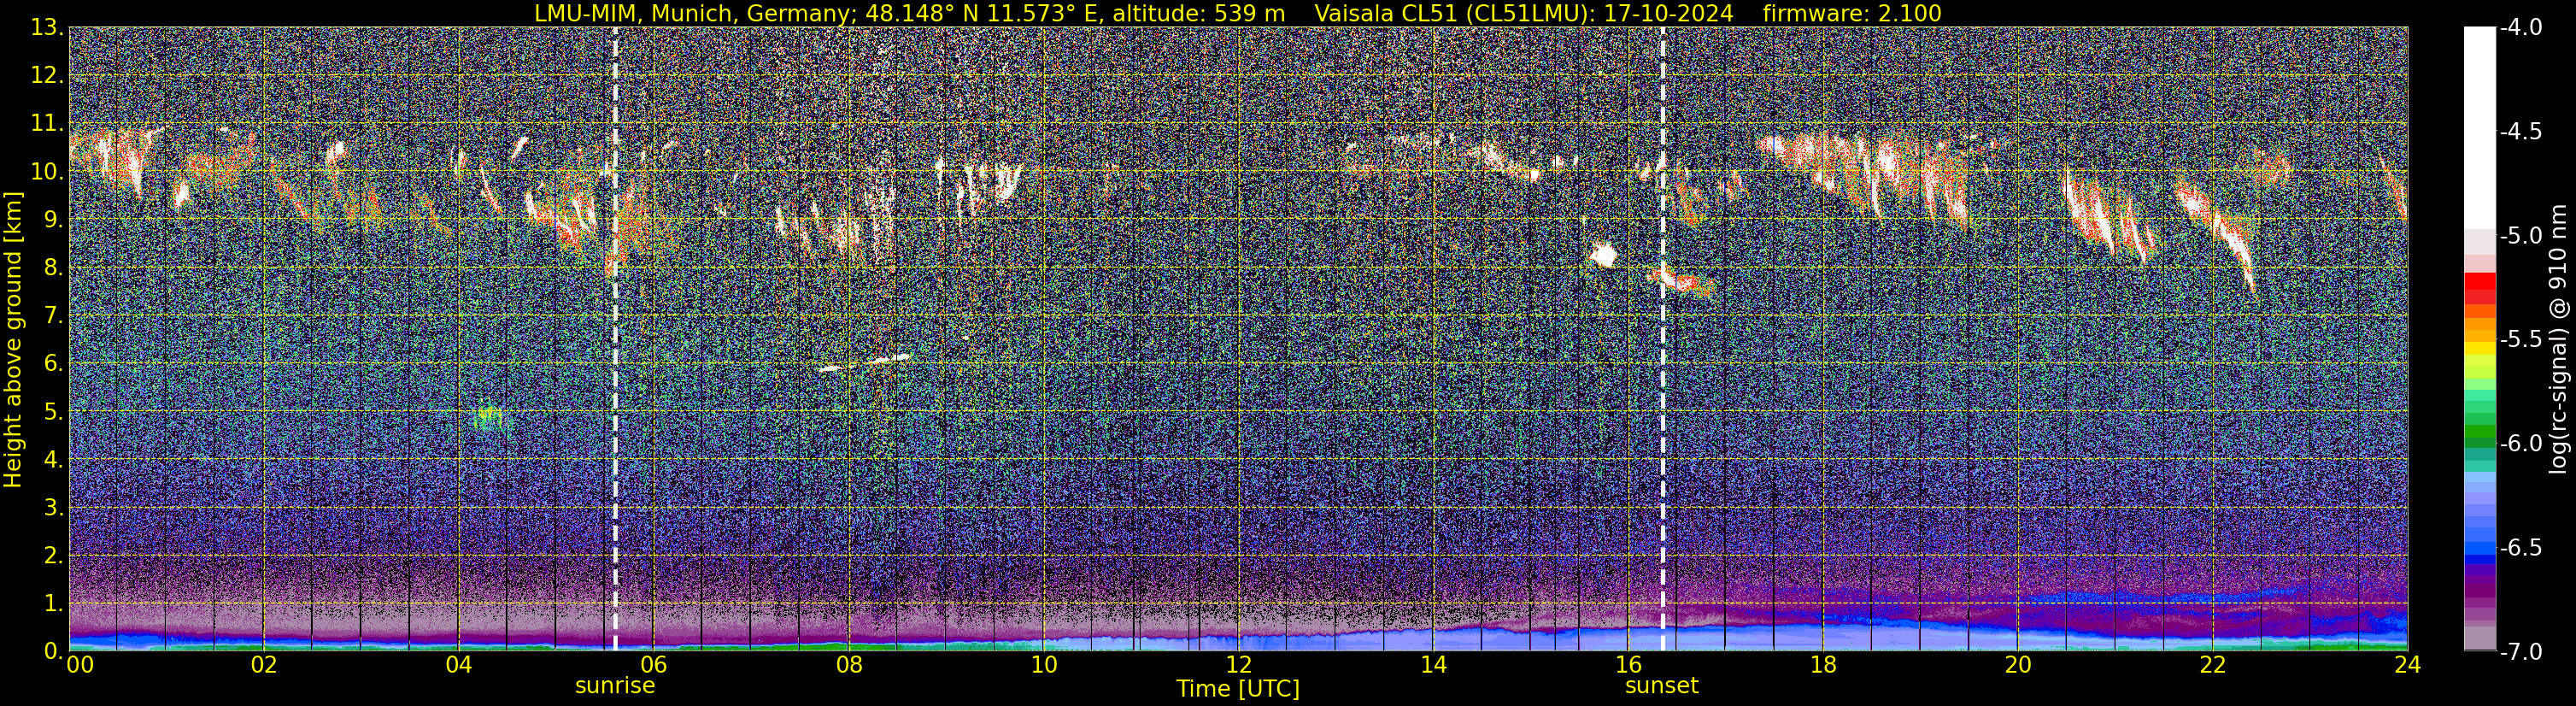Image resolution: width=2576 pixels, height=706 pixels.
Task: Click colorbar tick label '-5.5'
Action: 2520,340
